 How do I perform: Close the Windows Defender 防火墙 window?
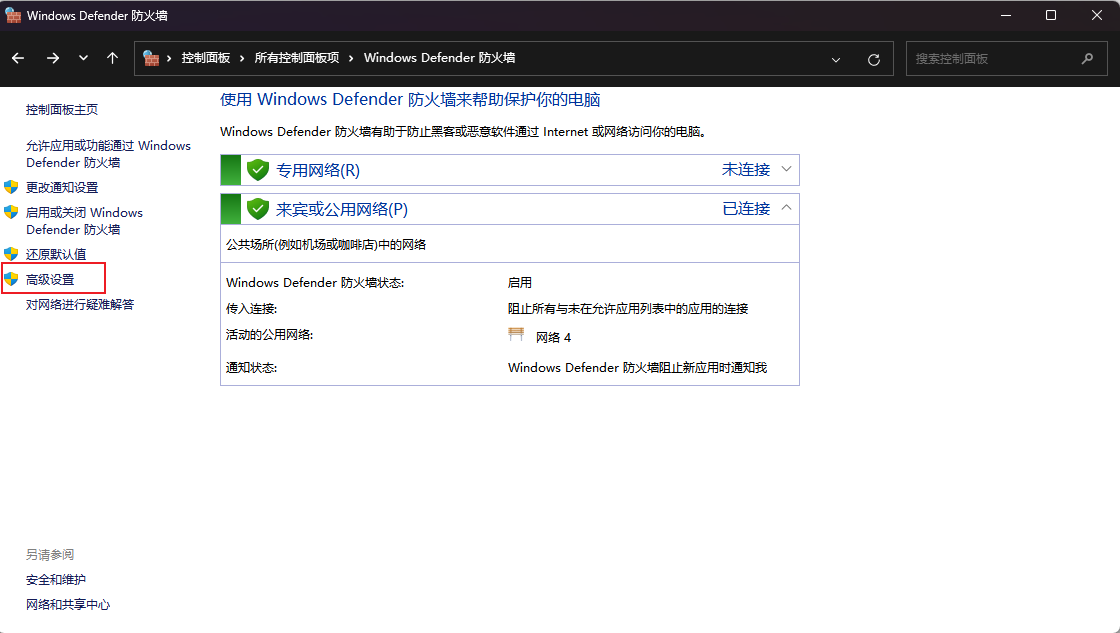tap(1096, 15)
